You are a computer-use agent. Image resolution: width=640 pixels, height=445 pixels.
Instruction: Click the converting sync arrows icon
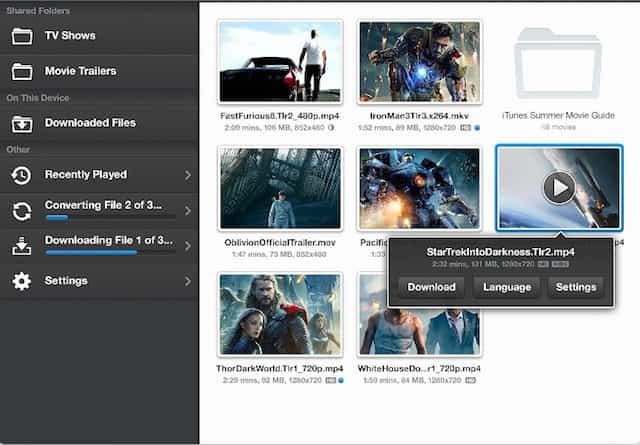[22, 211]
